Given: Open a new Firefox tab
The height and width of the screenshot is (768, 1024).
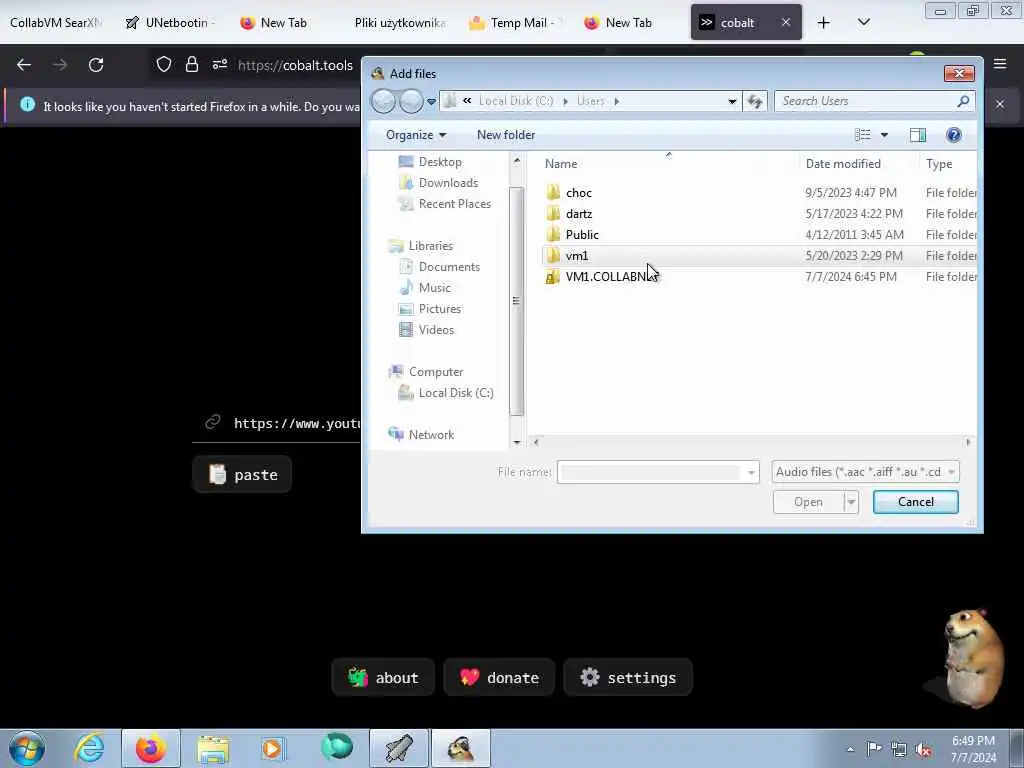Looking at the screenshot, I should pos(824,23).
